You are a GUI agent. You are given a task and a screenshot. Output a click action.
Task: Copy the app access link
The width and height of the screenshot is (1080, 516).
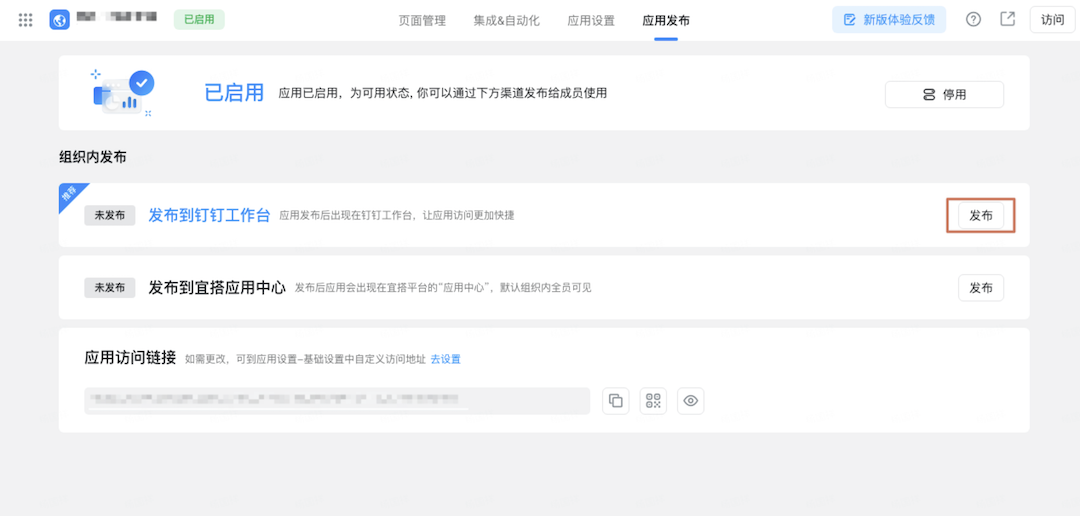[616, 401]
